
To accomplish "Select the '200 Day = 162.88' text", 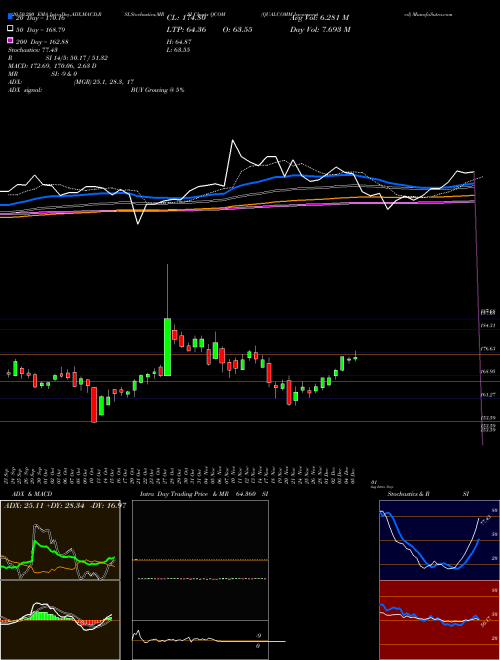I will tap(42, 41).
